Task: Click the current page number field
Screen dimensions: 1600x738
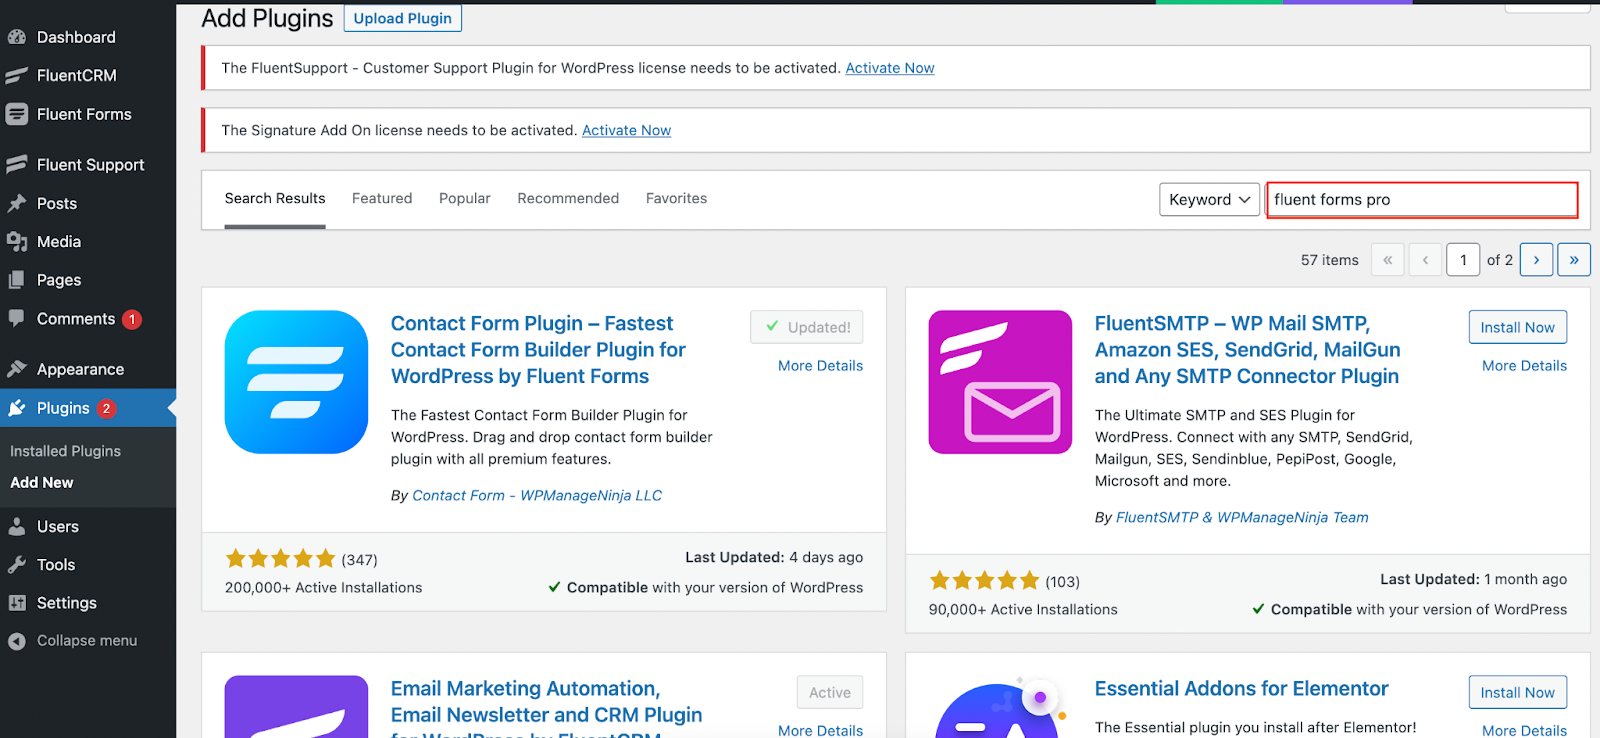Action: tap(1463, 260)
